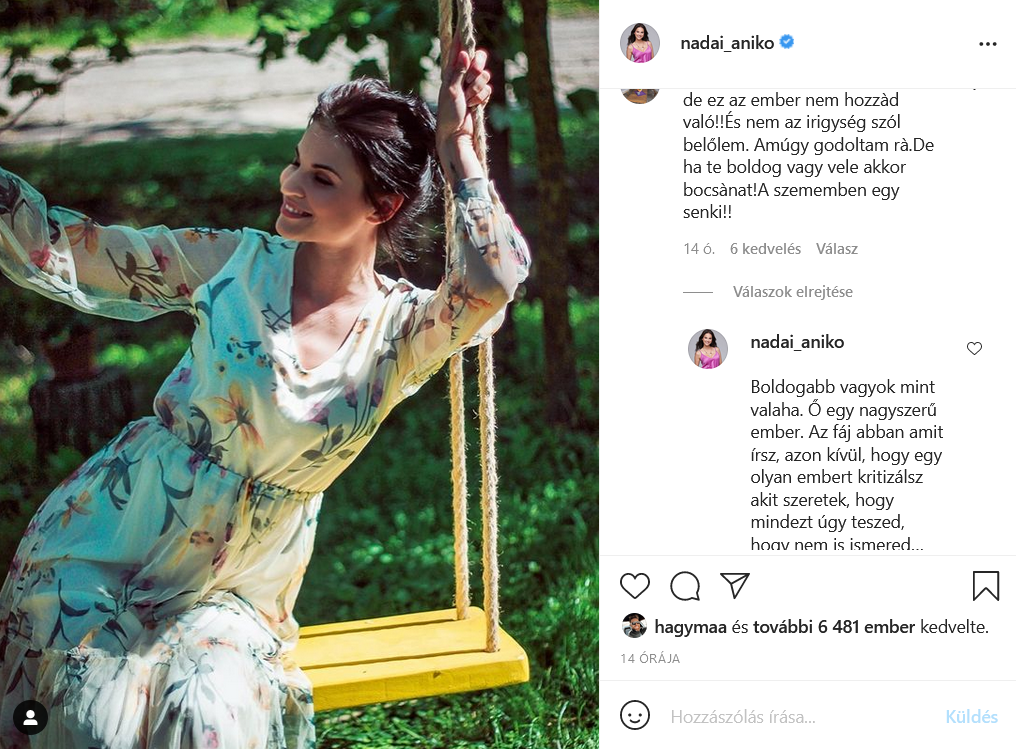This screenshot has width=1016, height=749.
Task: Show tagged people icon on the photo
Action: tap(30, 717)
